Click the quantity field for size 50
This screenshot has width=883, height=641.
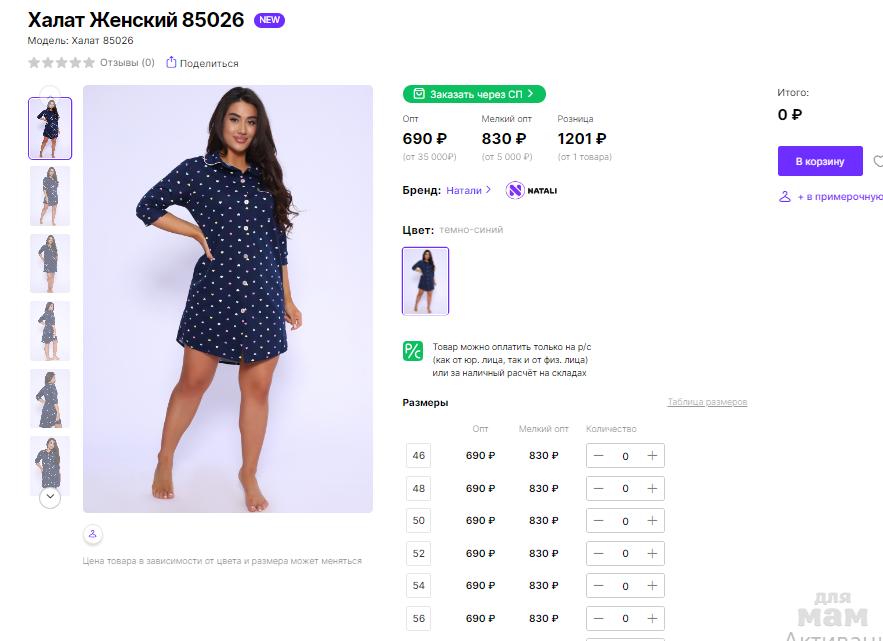tap(625, 521)
